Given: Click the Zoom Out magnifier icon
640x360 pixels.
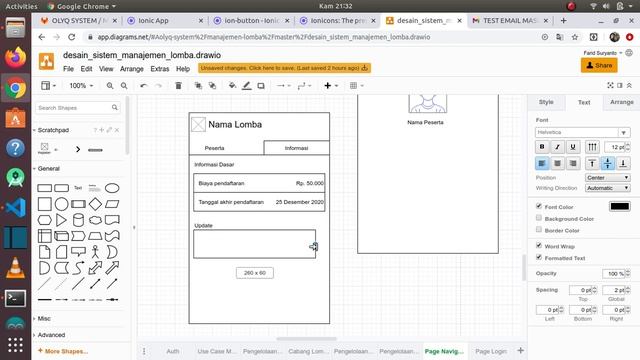Looking at the screenshot, I should pyautogui.click(x=124, y=86).
